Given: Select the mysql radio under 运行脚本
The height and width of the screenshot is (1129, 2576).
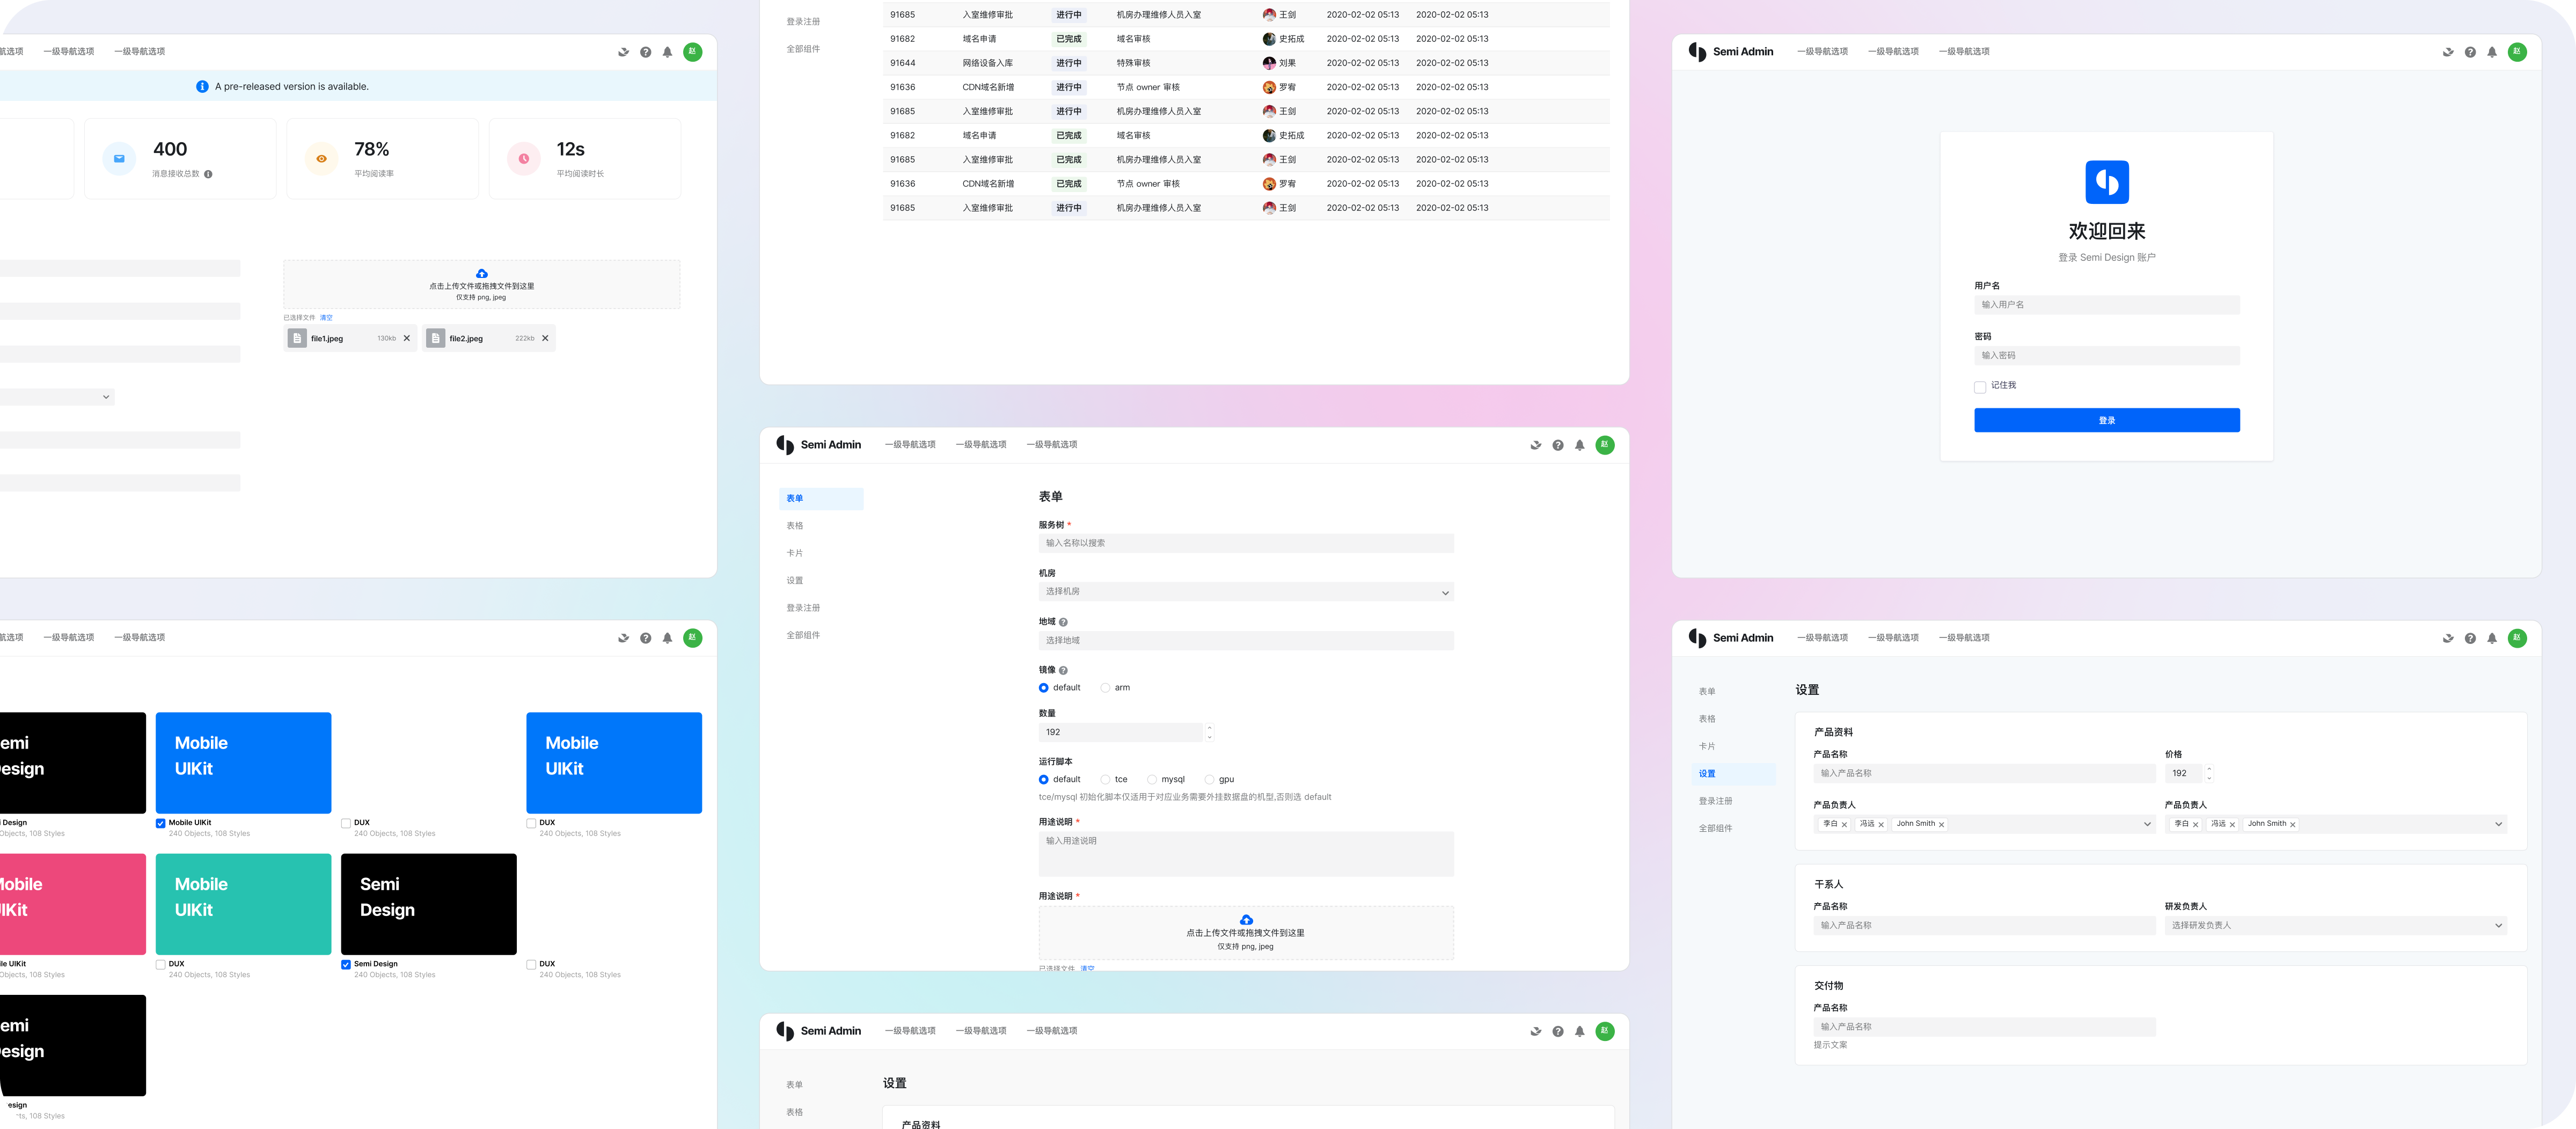Looking at the screenshot, I should 1152,780.
